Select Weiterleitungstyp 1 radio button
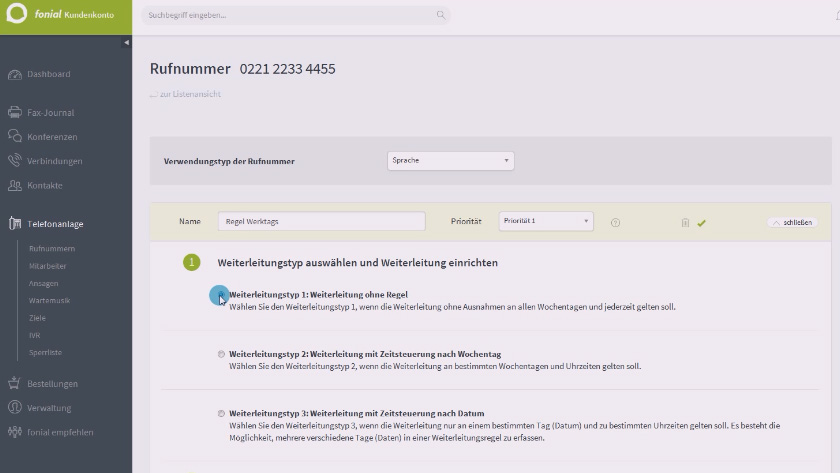840x473 pixels. [221, 294]
